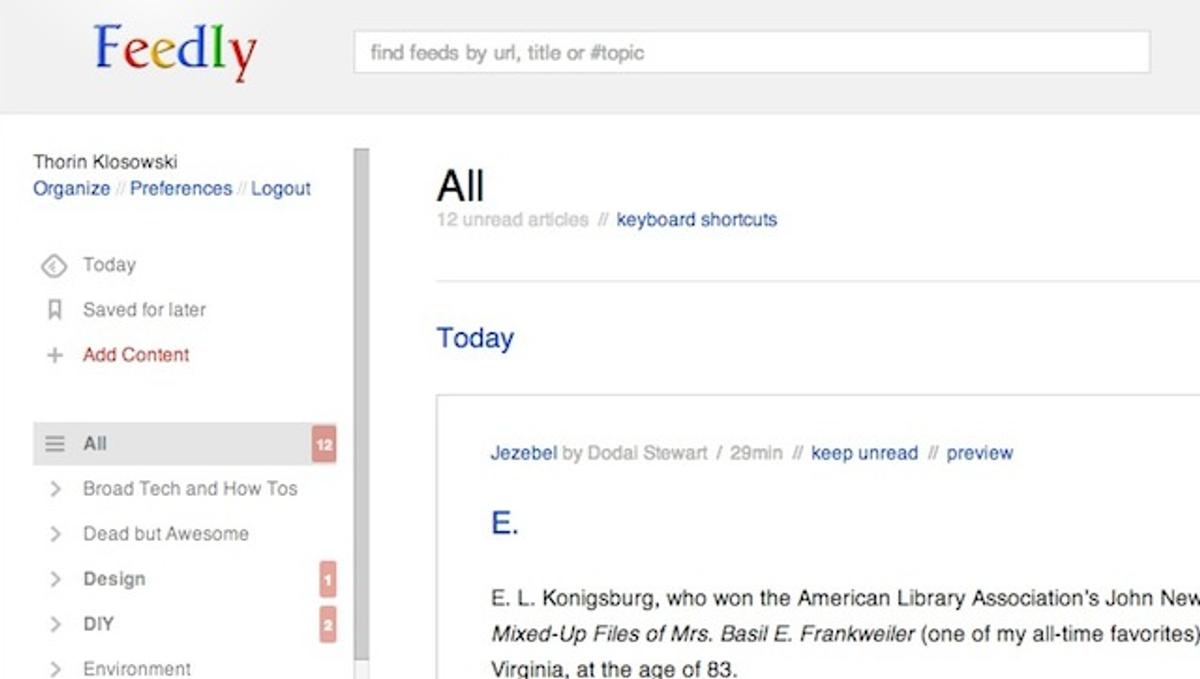Select Saved for later in sidebar
The image size is (1200, 679).
(x=144, y=310)
